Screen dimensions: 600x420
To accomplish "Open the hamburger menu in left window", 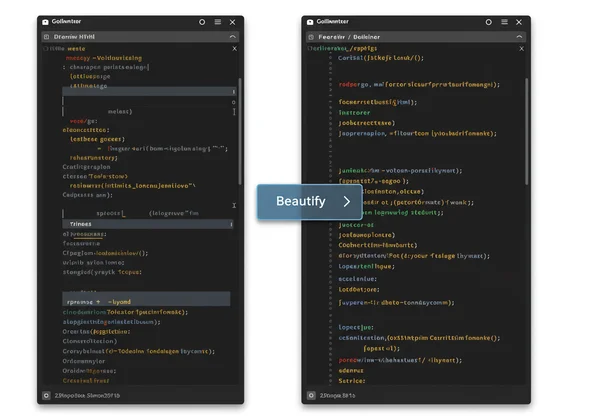I will (218, 22).
